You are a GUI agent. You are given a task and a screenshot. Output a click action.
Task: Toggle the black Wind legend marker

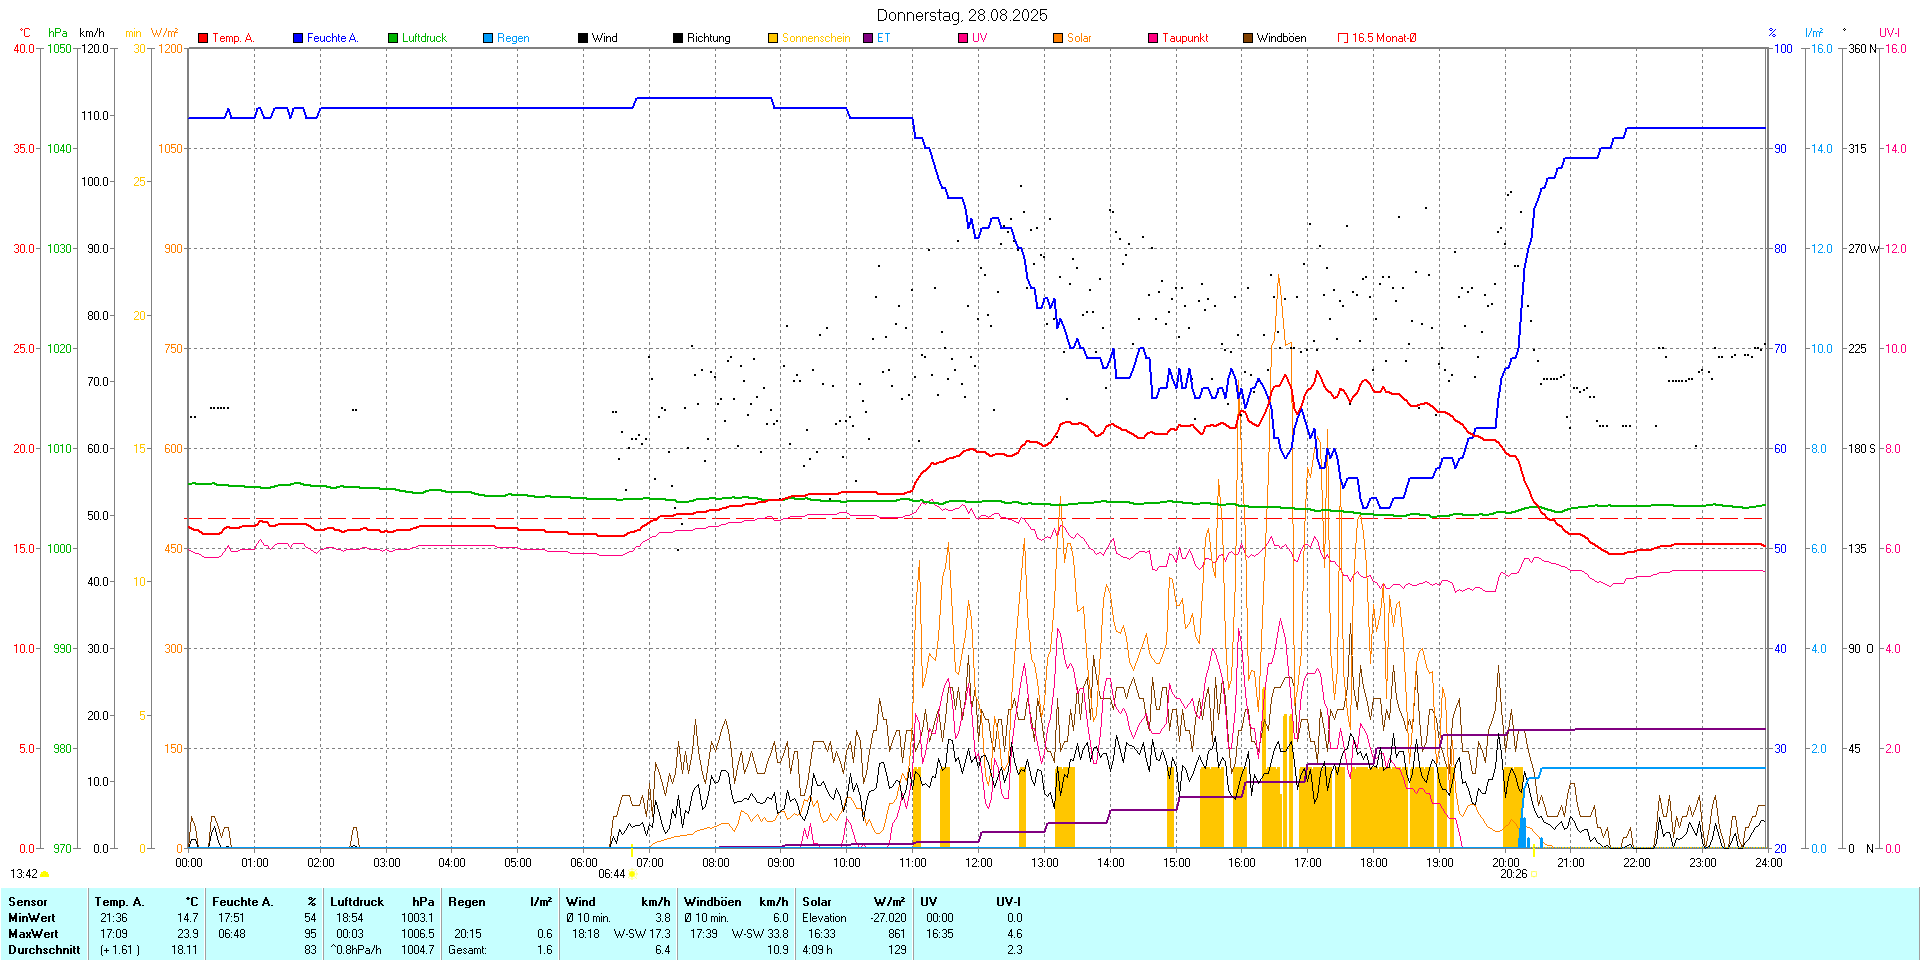click(583, 38)
